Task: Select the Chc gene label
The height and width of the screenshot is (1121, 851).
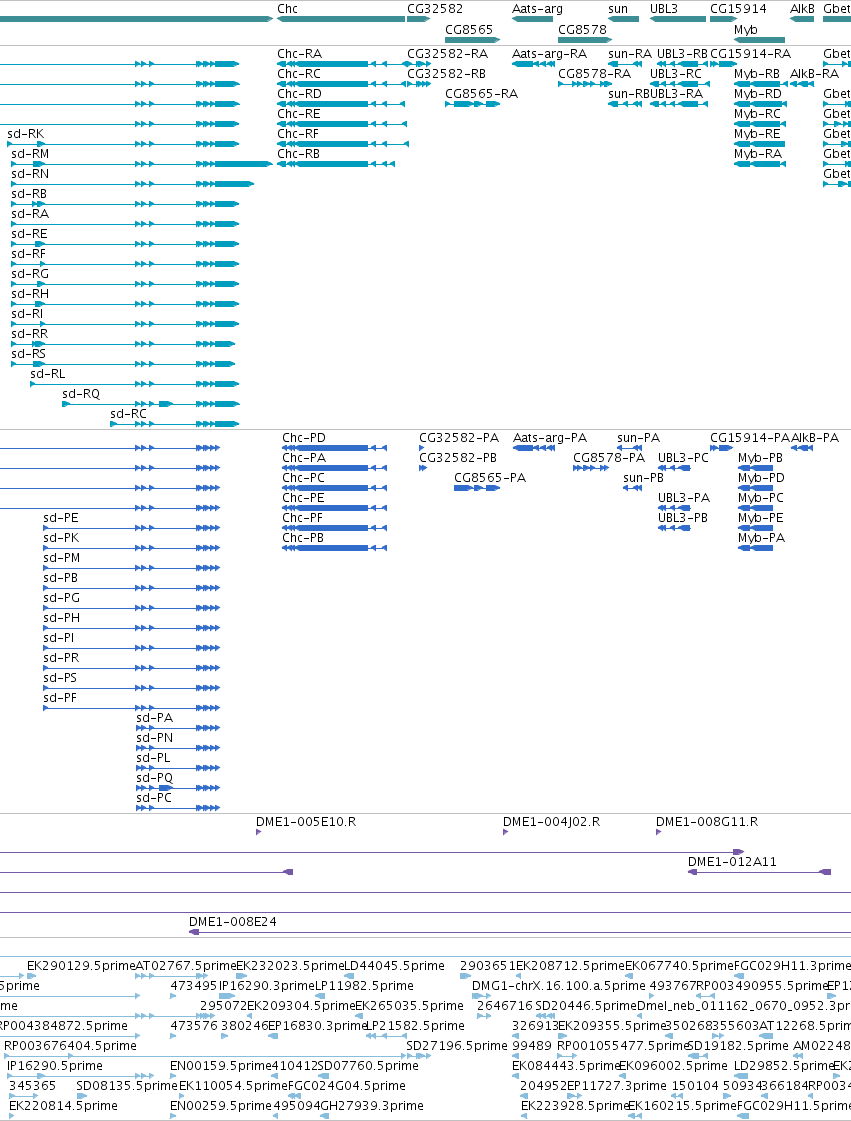Action: pos(287,9)
